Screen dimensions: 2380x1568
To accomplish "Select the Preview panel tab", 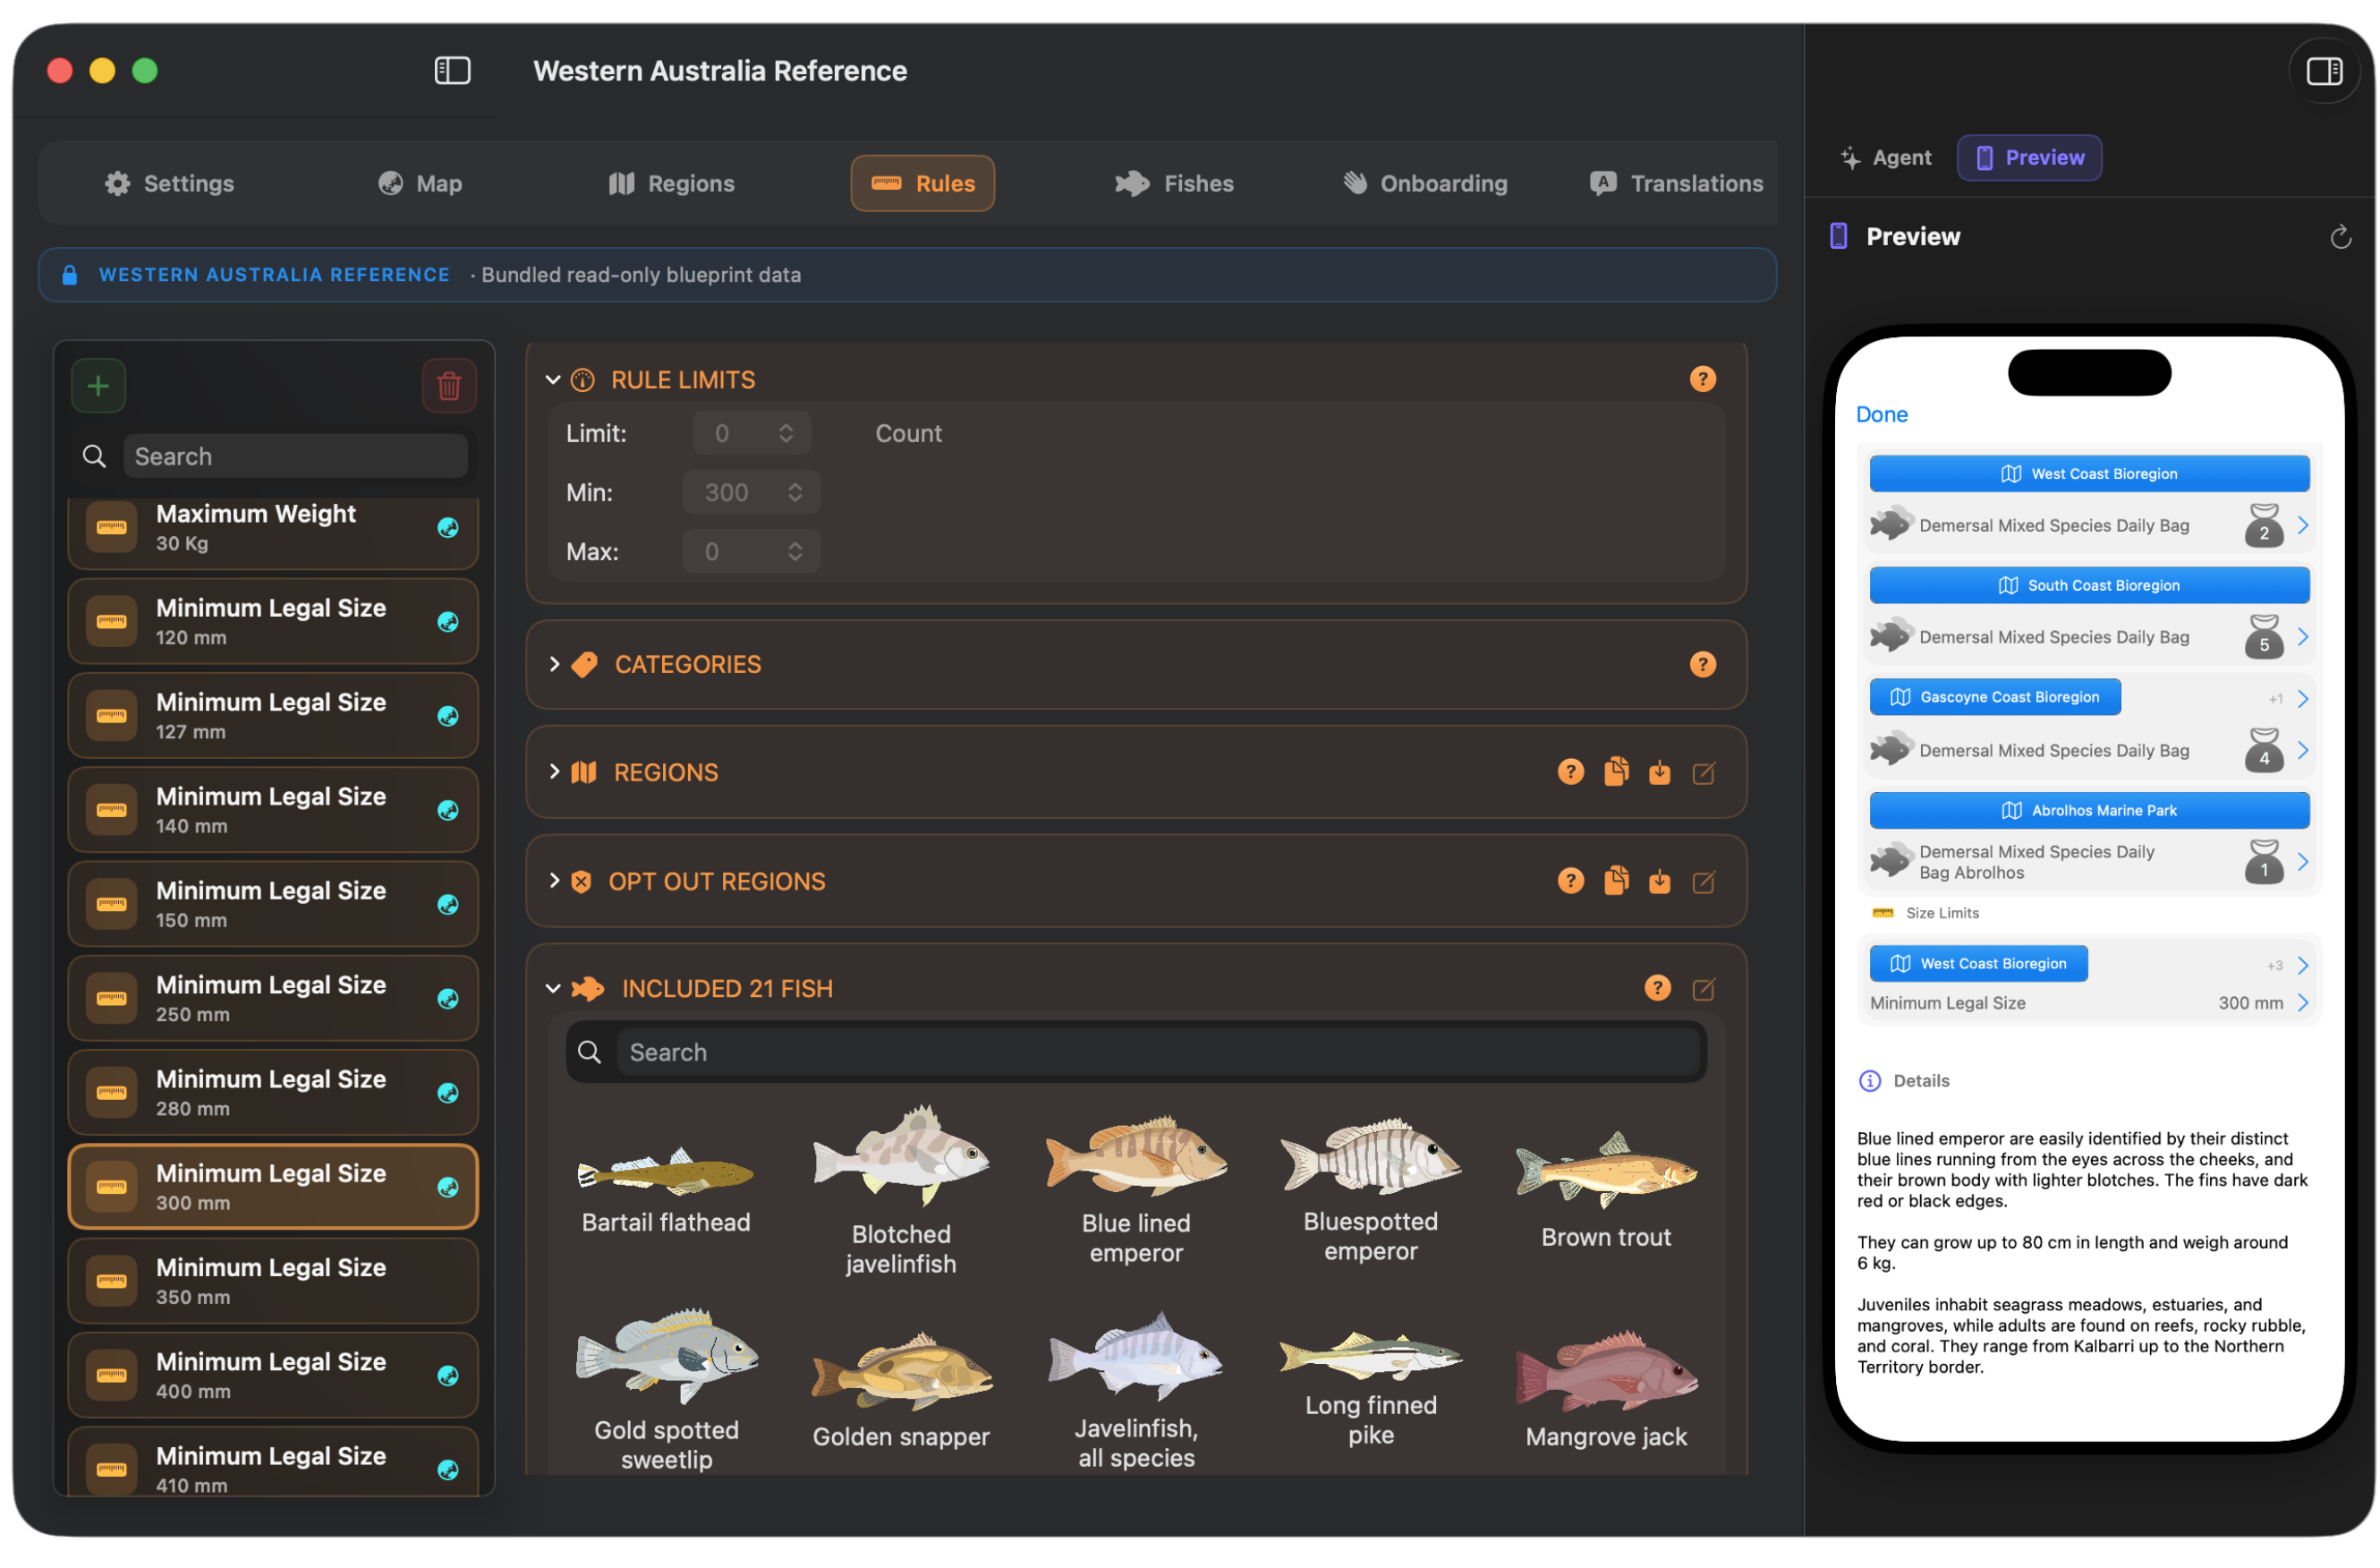I will (x=2029, y=158).
